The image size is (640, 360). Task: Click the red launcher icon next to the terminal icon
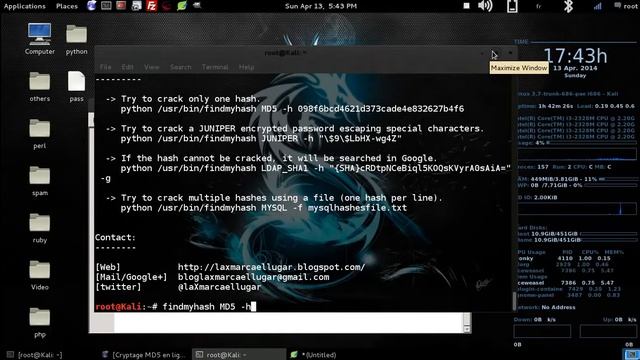(121, 6)
